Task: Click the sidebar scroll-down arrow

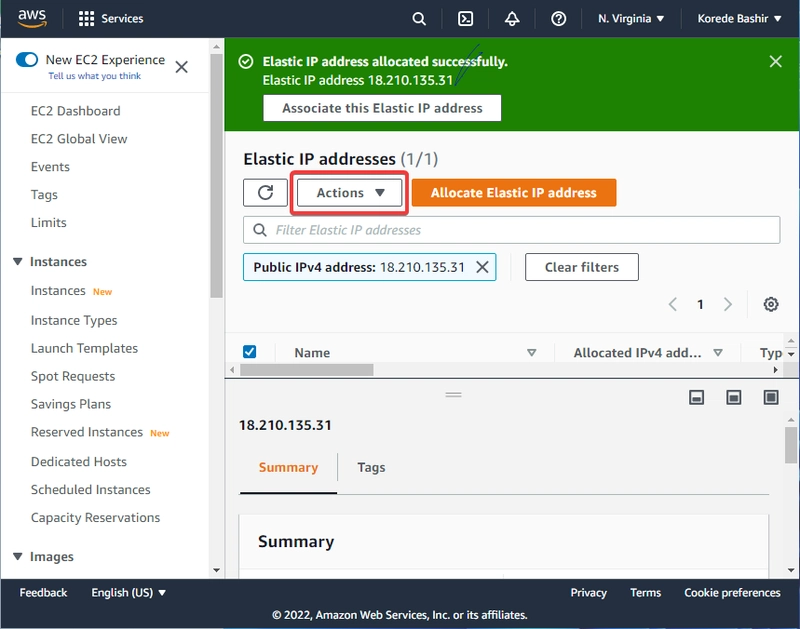Action: tap(216, 570)
